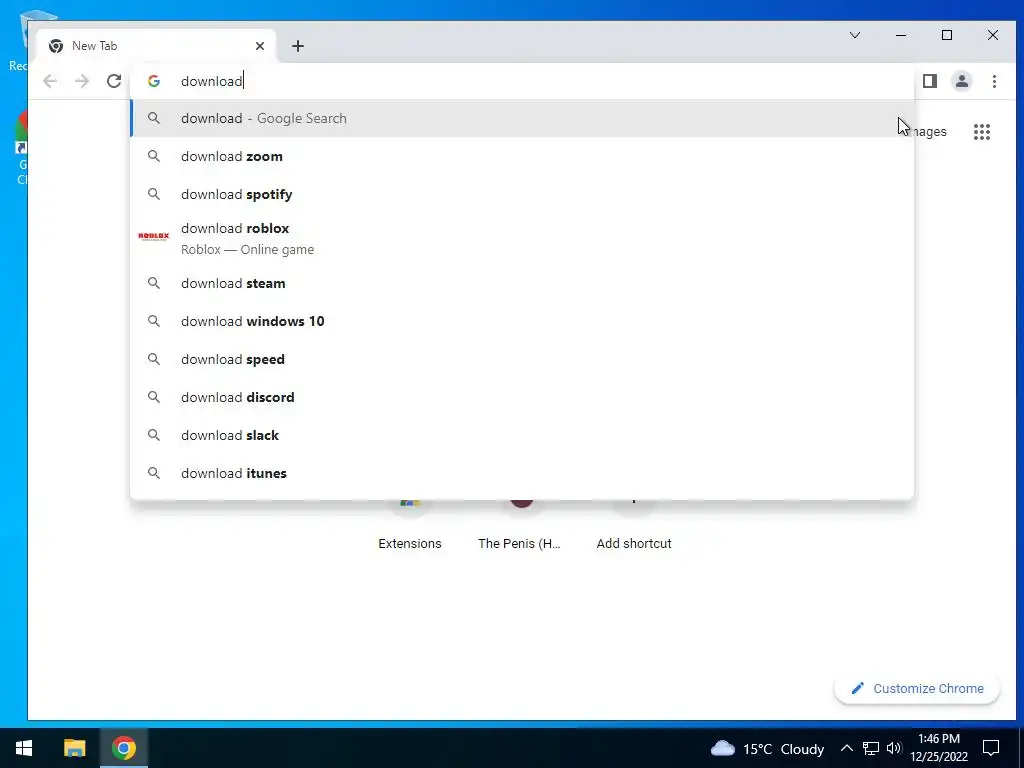Image resolution: width=1024 pixels, height=768 pixels.
Task: Click the Roblox logo icon in suggestions
Action: pyautogui.click(x=153, y=236)
